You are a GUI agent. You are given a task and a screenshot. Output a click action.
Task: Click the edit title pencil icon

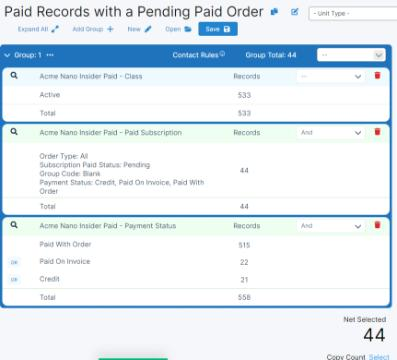(294, 12)
